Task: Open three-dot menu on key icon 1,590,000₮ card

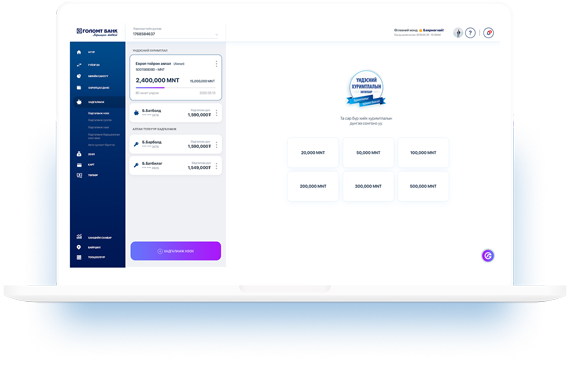Action: [216, 145]
